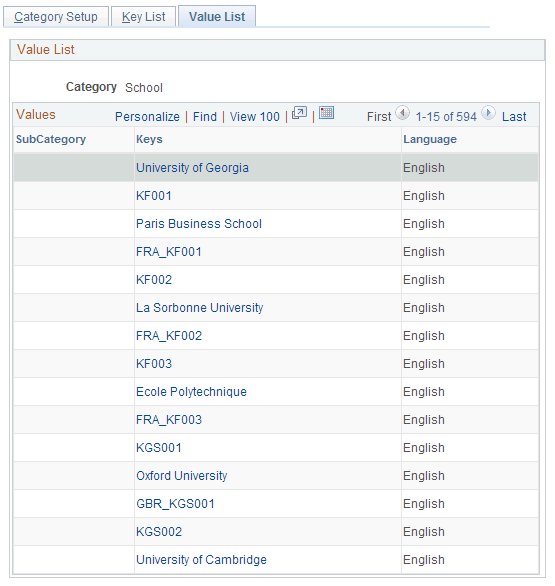Click View 100 link

[x=255, y=117]
